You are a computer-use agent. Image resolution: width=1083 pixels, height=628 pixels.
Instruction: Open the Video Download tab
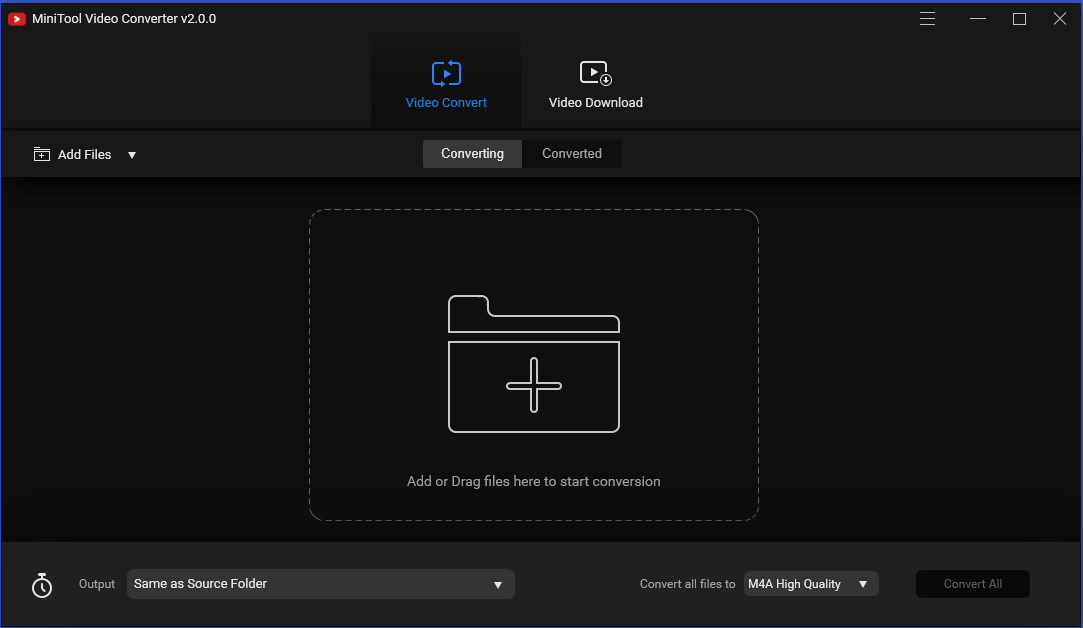(595, 84)
